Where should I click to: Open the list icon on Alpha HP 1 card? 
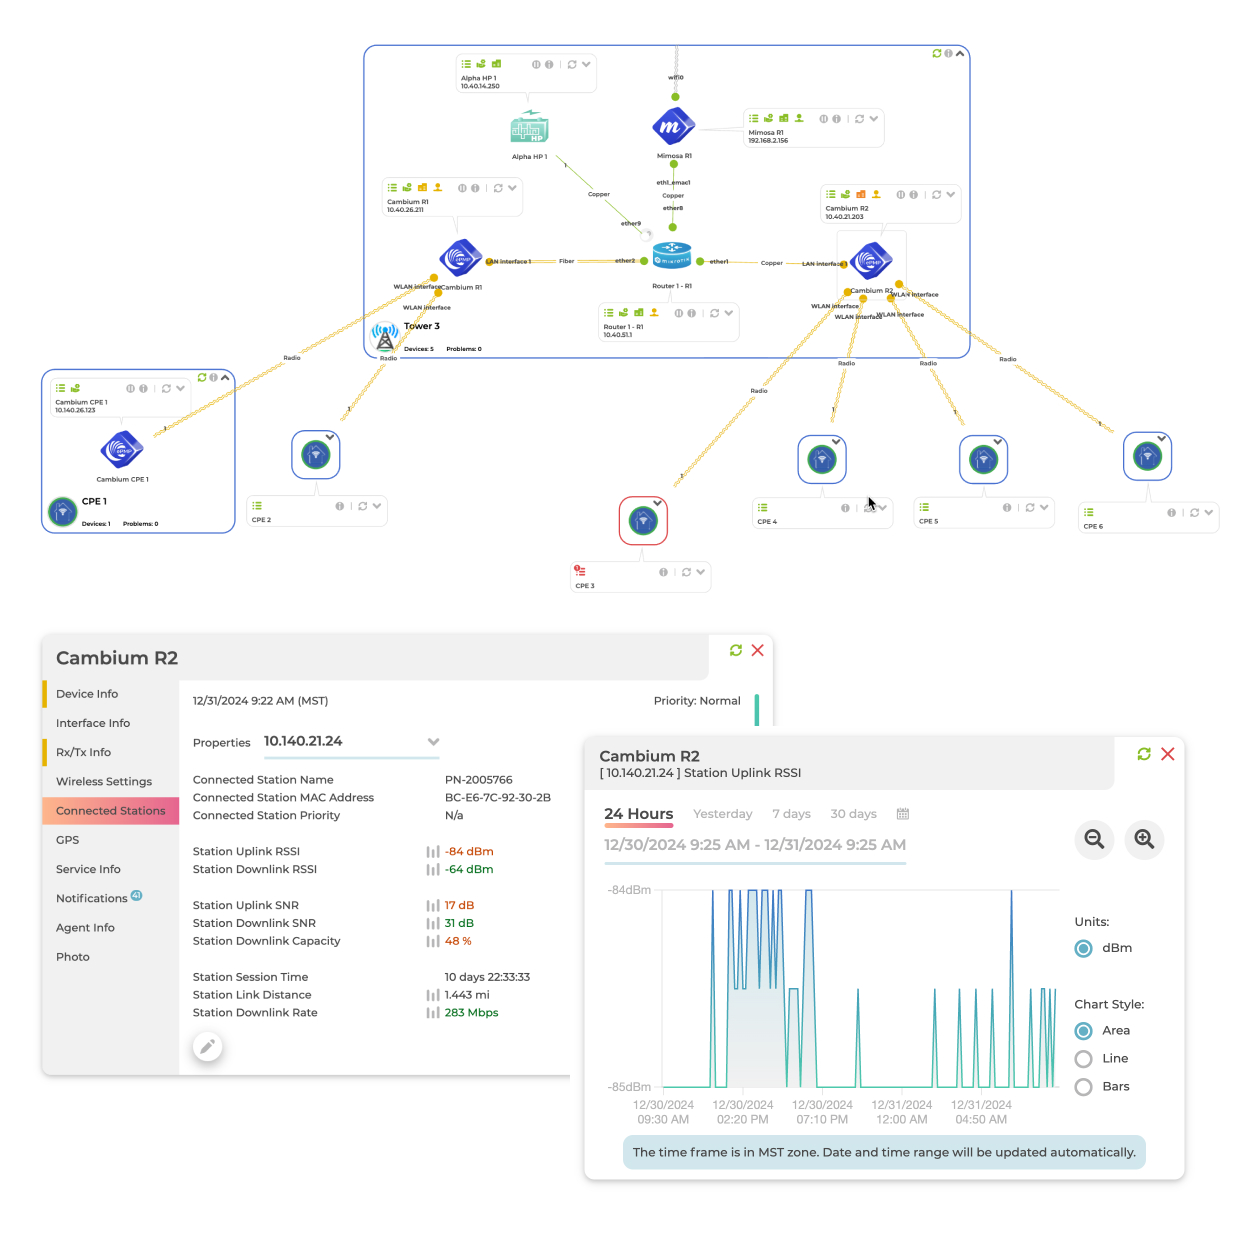point(466,64)
